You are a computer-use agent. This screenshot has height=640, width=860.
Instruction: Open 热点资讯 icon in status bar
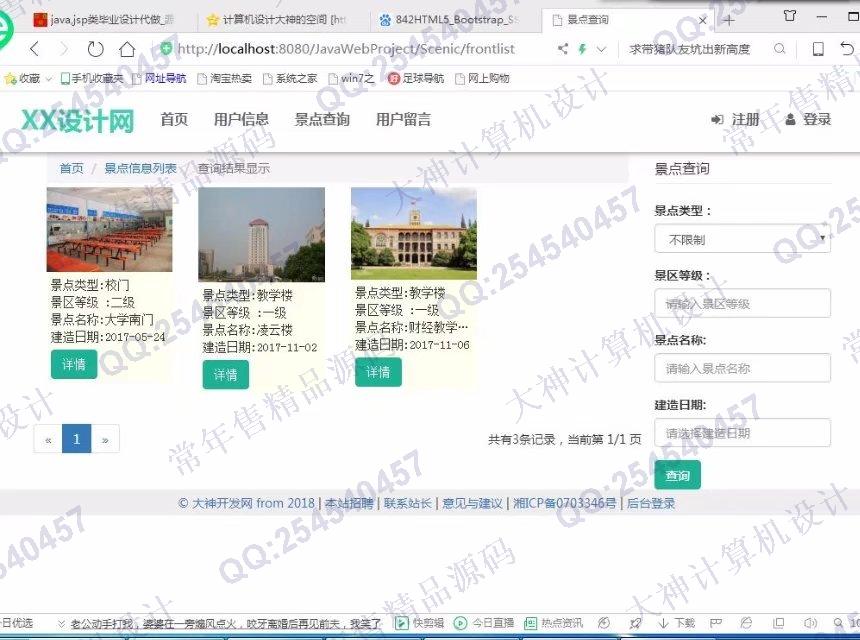(553, 623)
